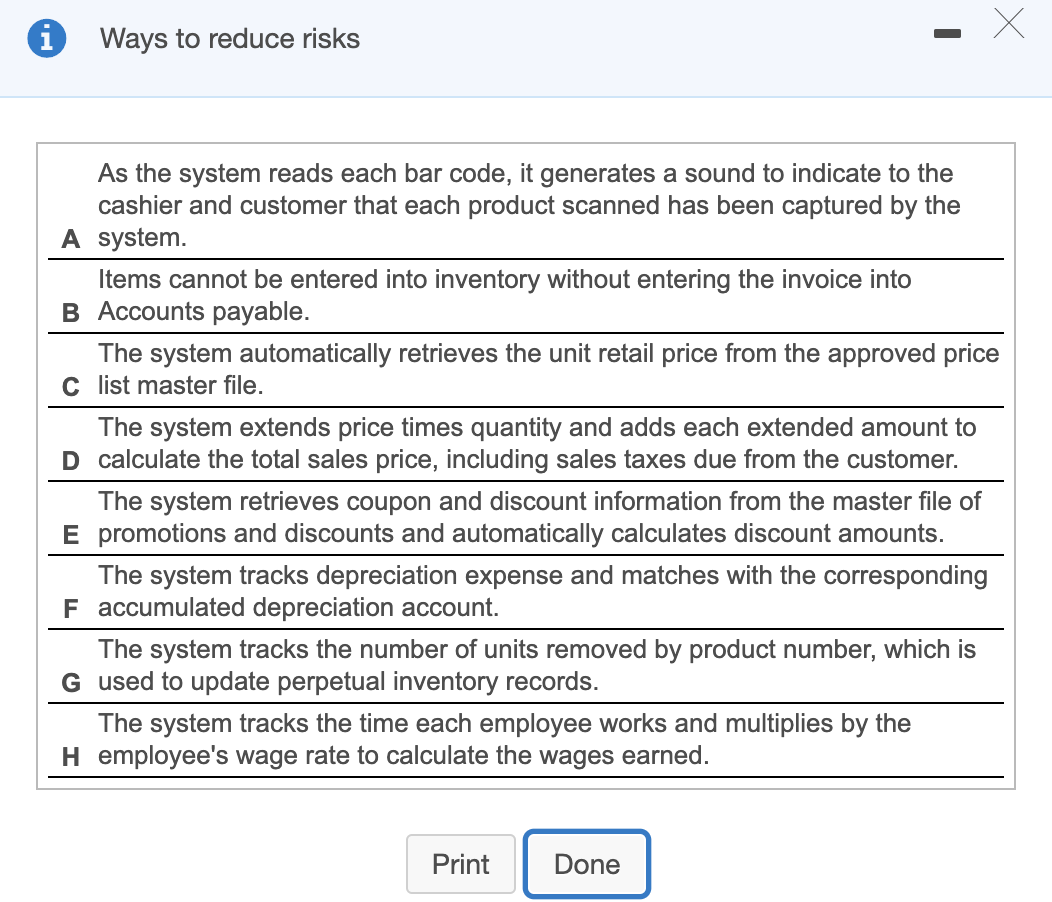
Task: Click the blue info icon
Action: [46, 37]
